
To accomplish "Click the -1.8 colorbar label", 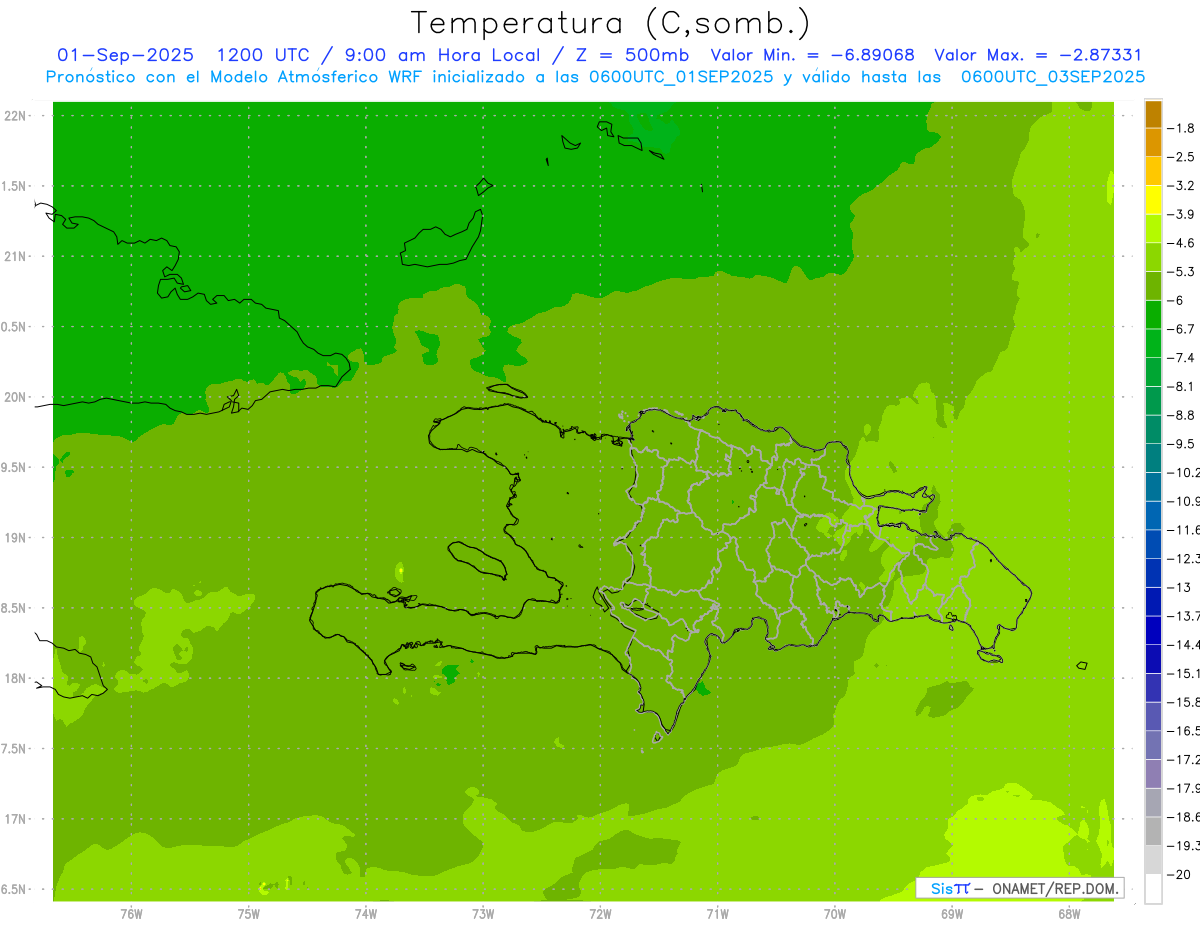I will [x=1181, y=128].
